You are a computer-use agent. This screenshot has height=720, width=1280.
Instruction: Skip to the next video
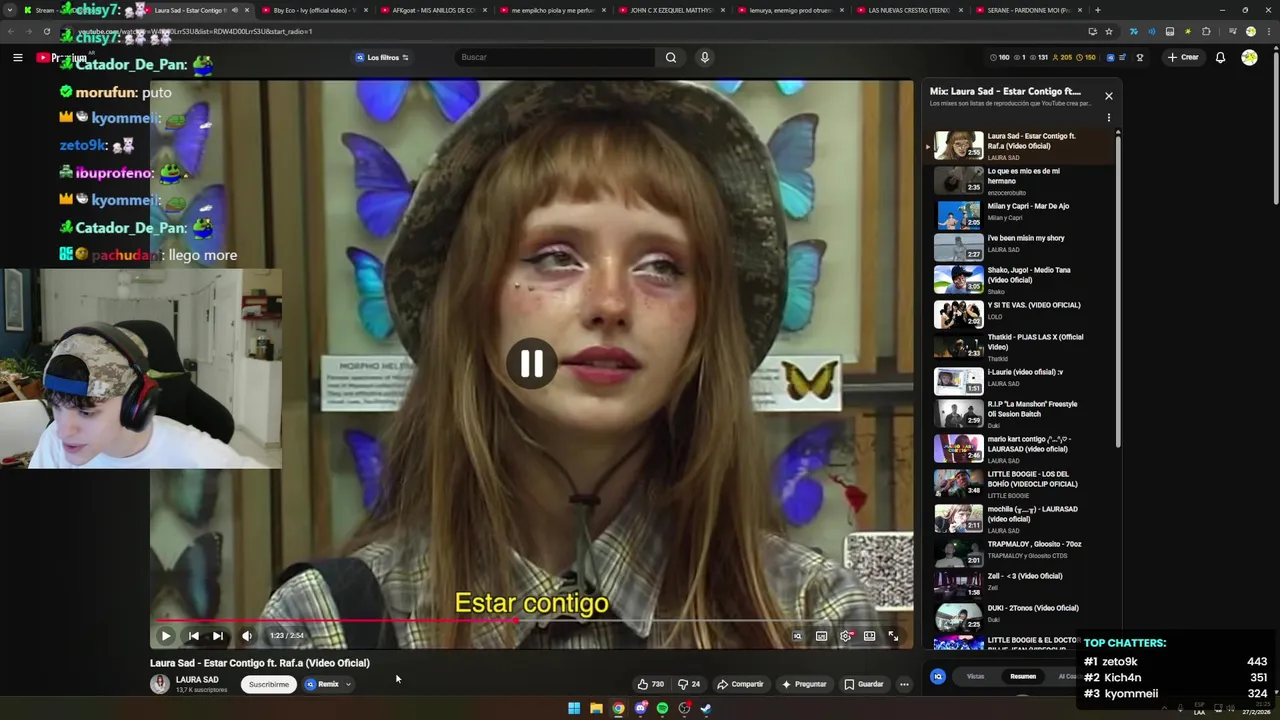[x=218, y=635]
